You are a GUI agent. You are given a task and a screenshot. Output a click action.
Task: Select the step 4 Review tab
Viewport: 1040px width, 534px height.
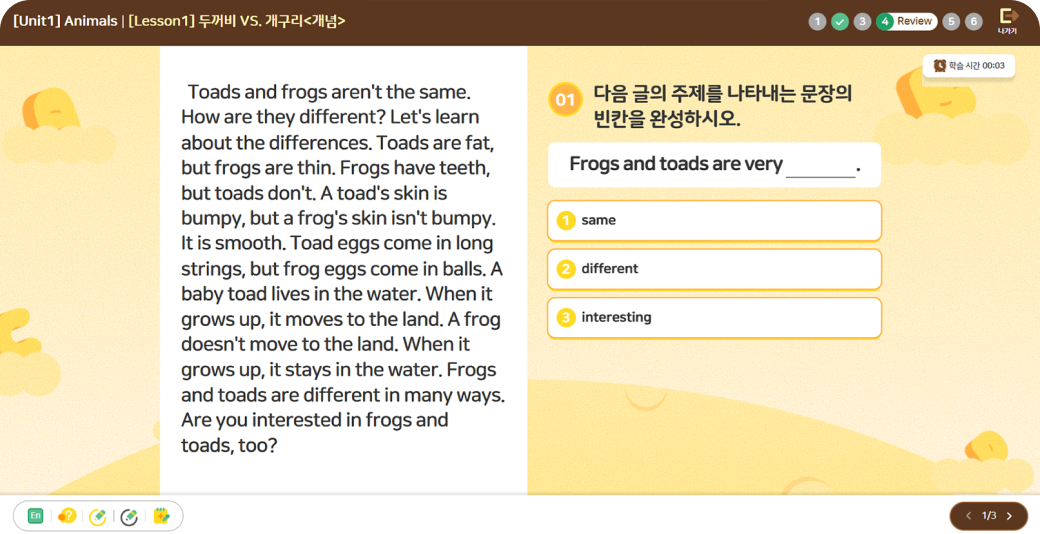[x=906, y=21]
